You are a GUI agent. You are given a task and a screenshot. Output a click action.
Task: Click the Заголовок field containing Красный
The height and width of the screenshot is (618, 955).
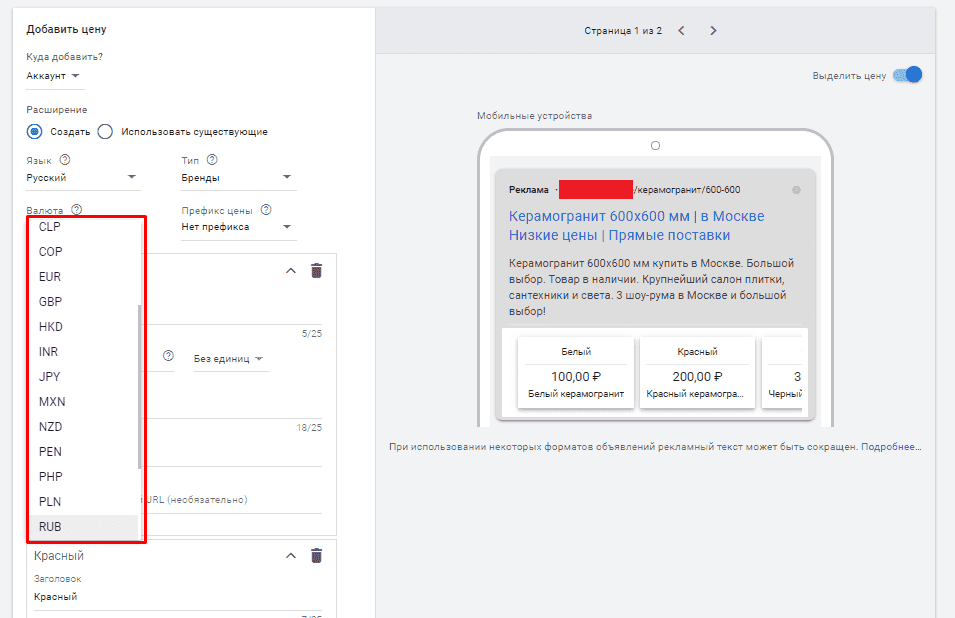(178, 597)
